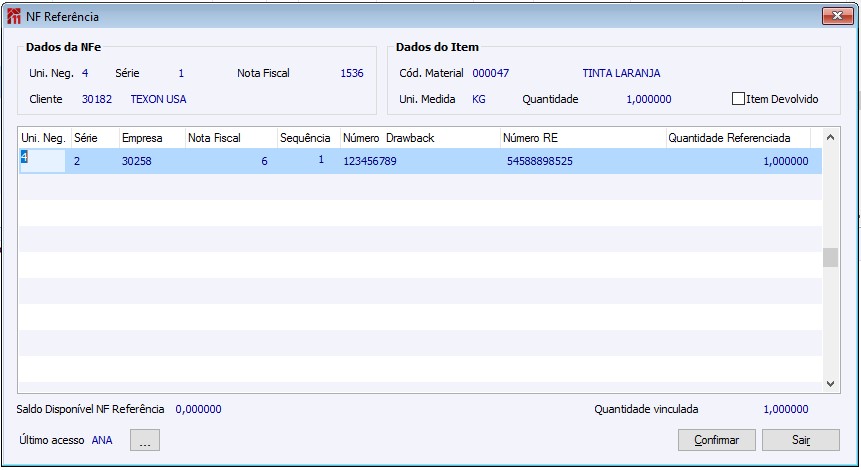
Task: Click the client code 30182
Action: [x=97, y=99]
